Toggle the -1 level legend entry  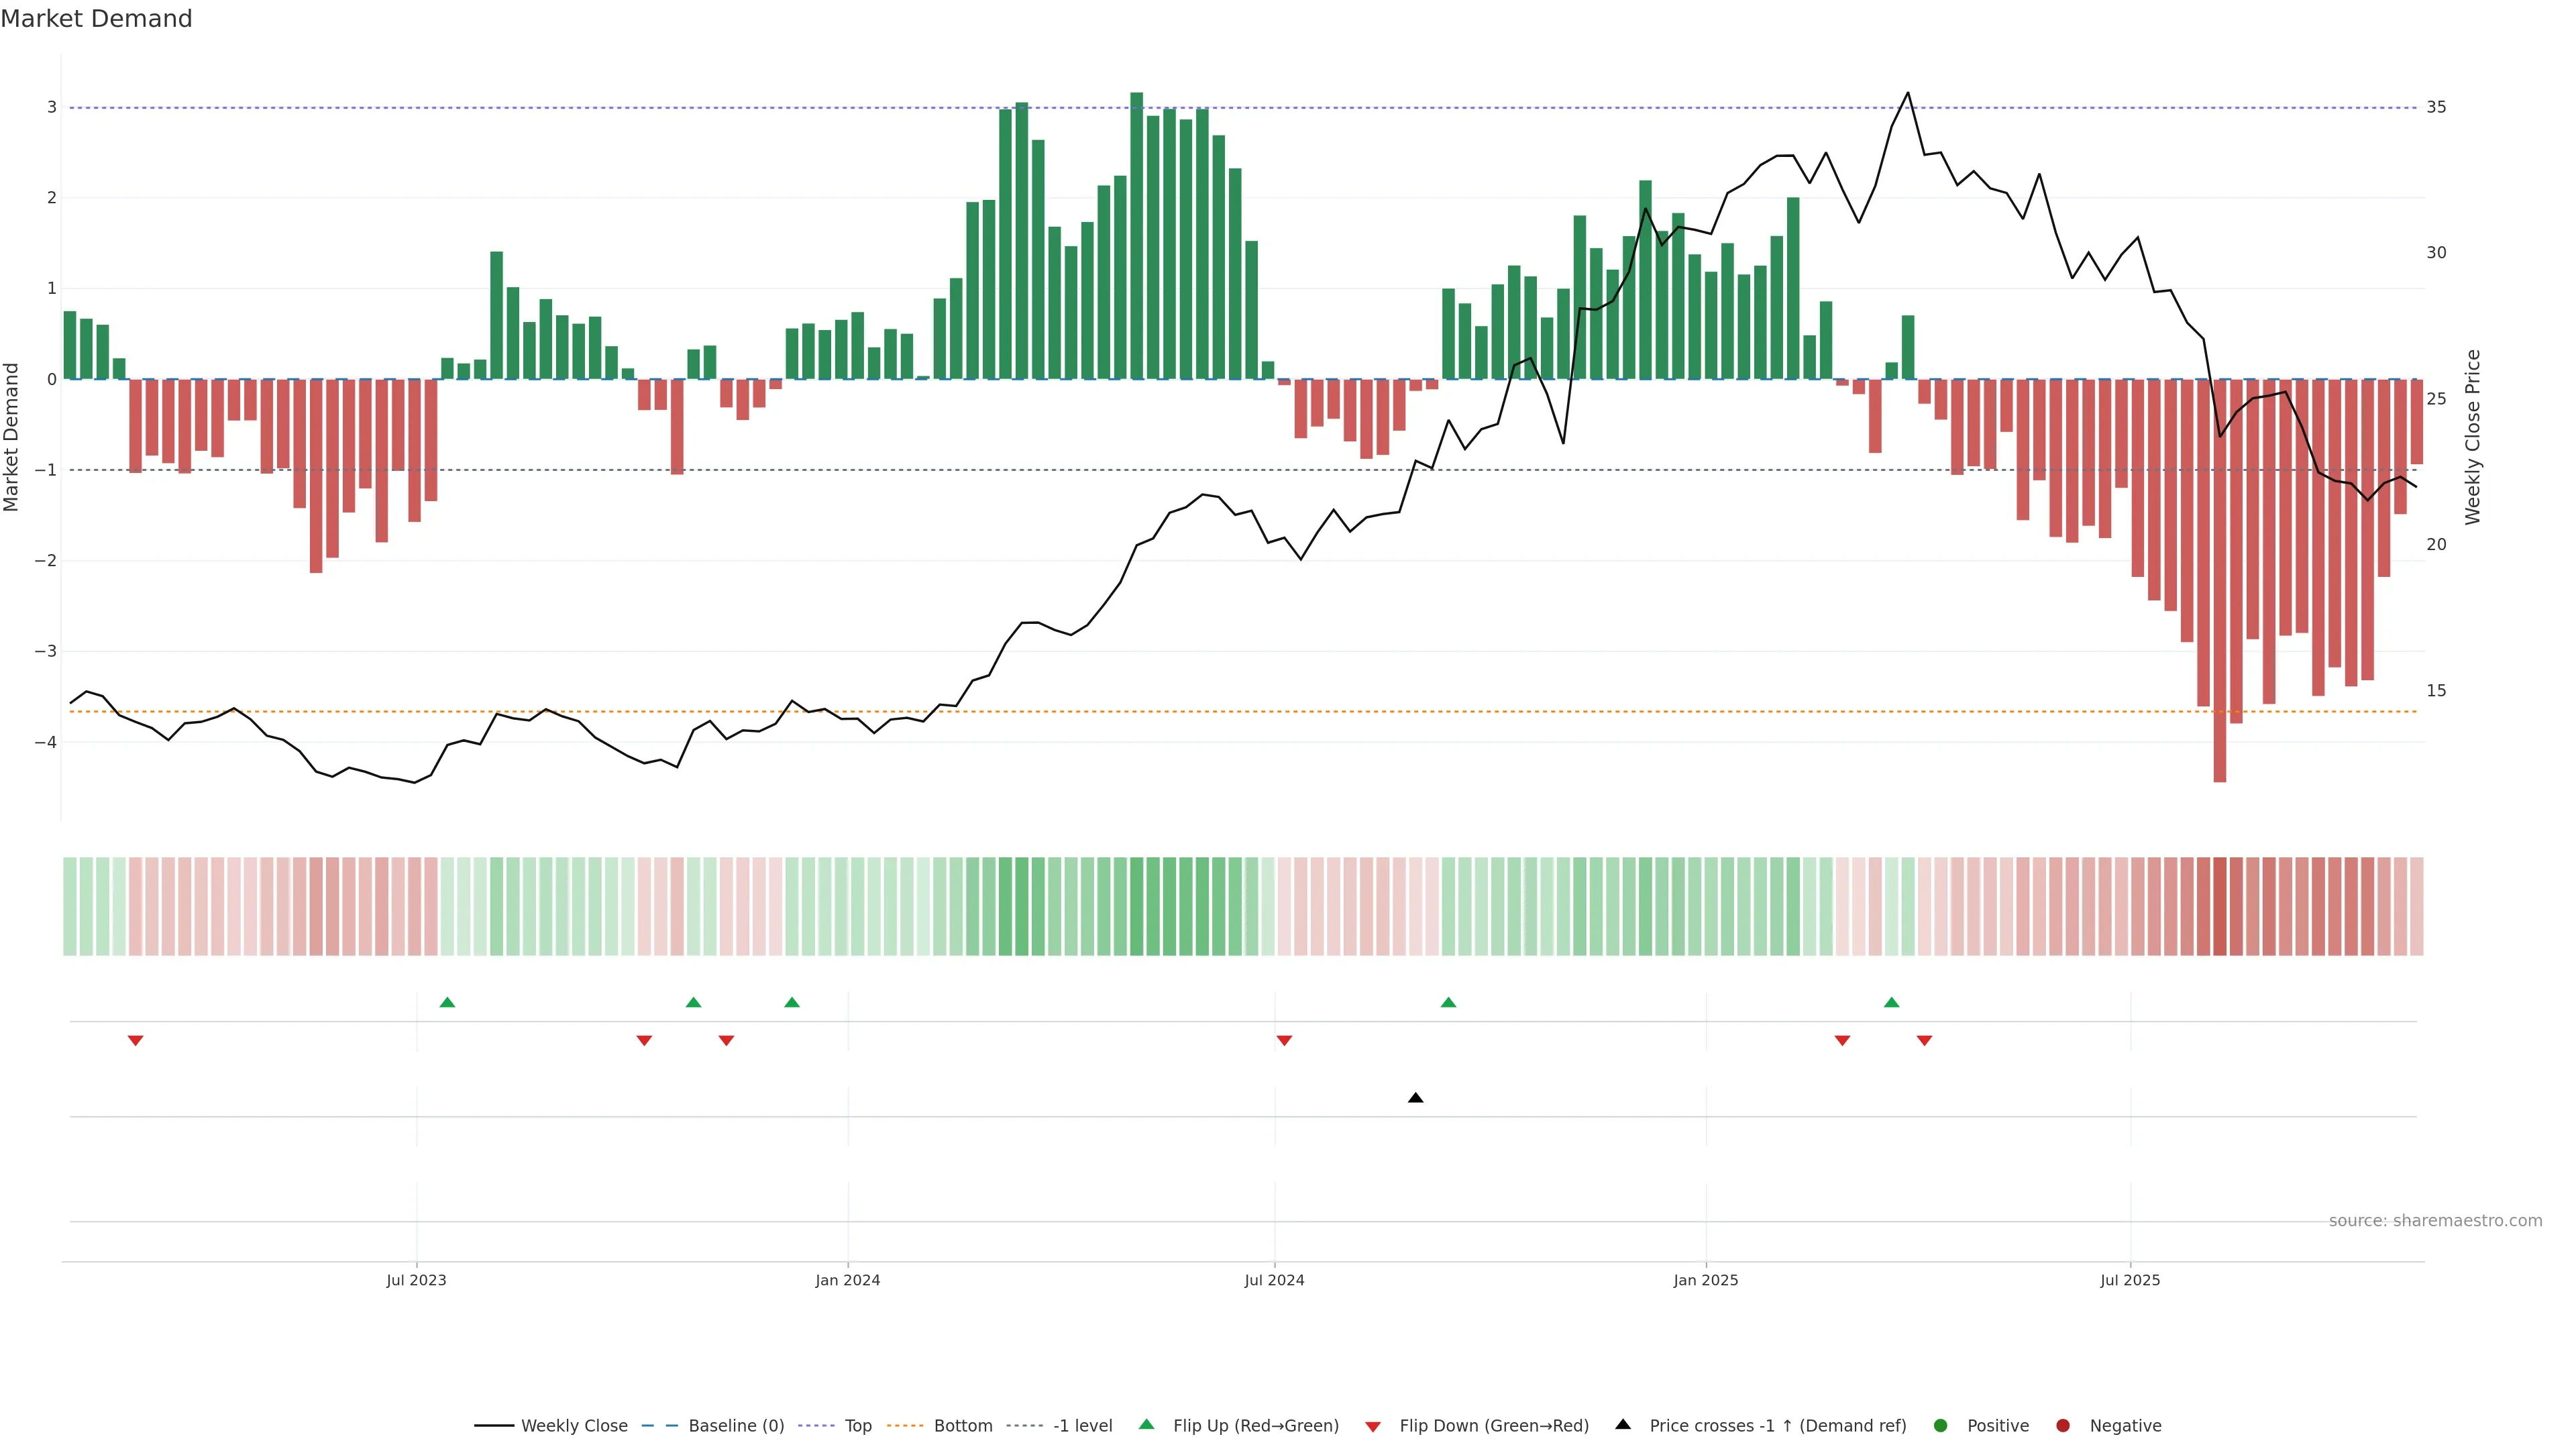(1082, 1425)
